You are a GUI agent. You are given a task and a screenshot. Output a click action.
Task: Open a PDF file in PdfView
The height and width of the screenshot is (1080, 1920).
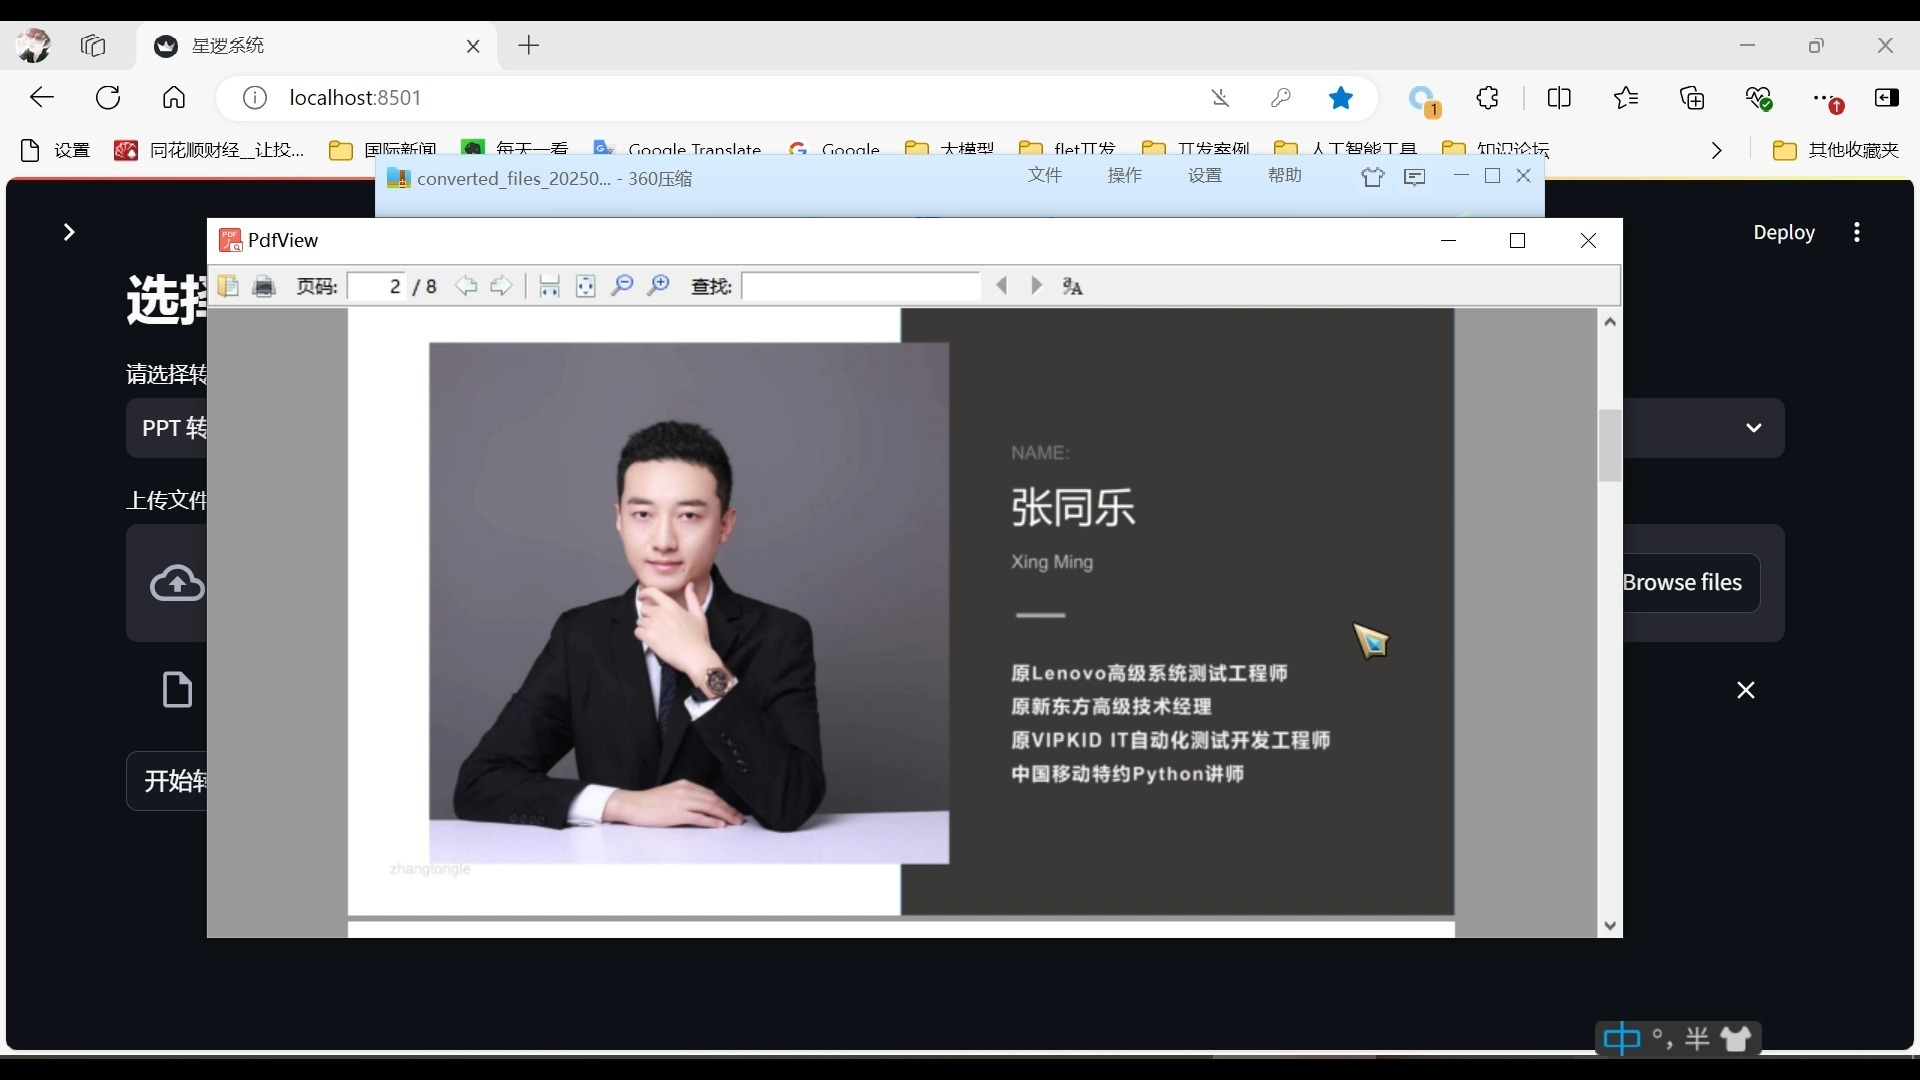pos(228,286)
